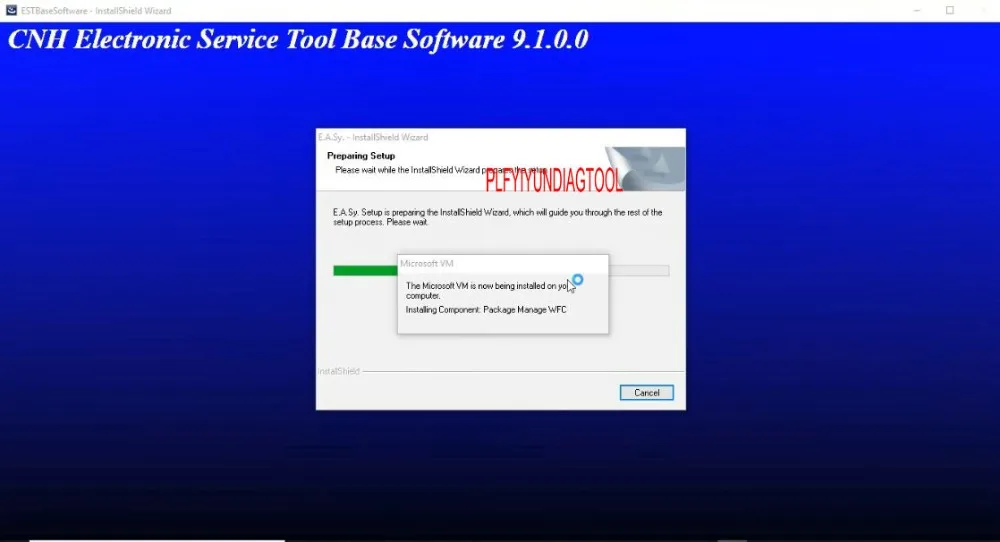This screenshot has height=542, width=1000.
Task: Click 'Installing Component: Package Manage WFC' text
Action: click(x=486, y=310)
